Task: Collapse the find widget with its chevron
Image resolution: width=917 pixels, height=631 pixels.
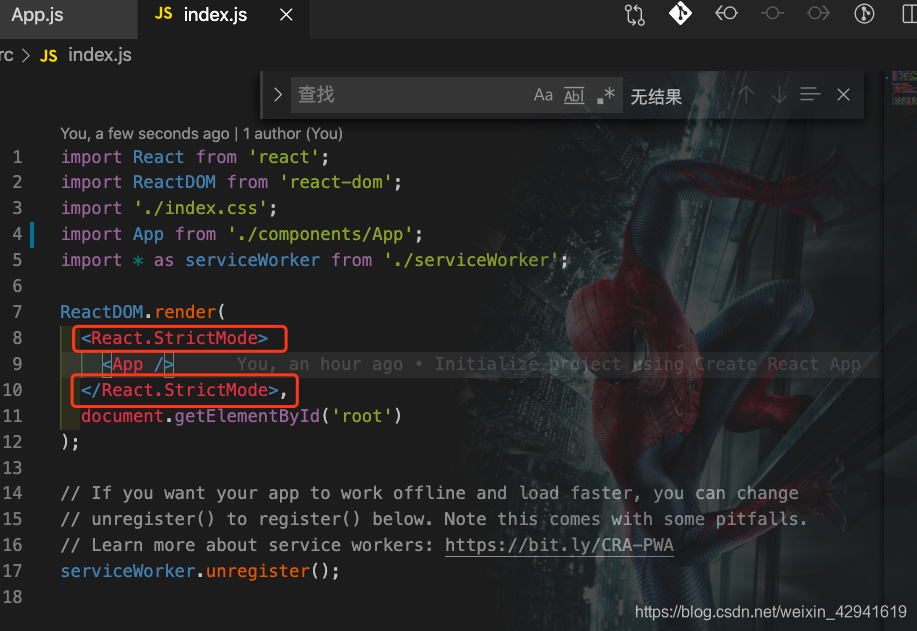Action: [x=277, y=95]
